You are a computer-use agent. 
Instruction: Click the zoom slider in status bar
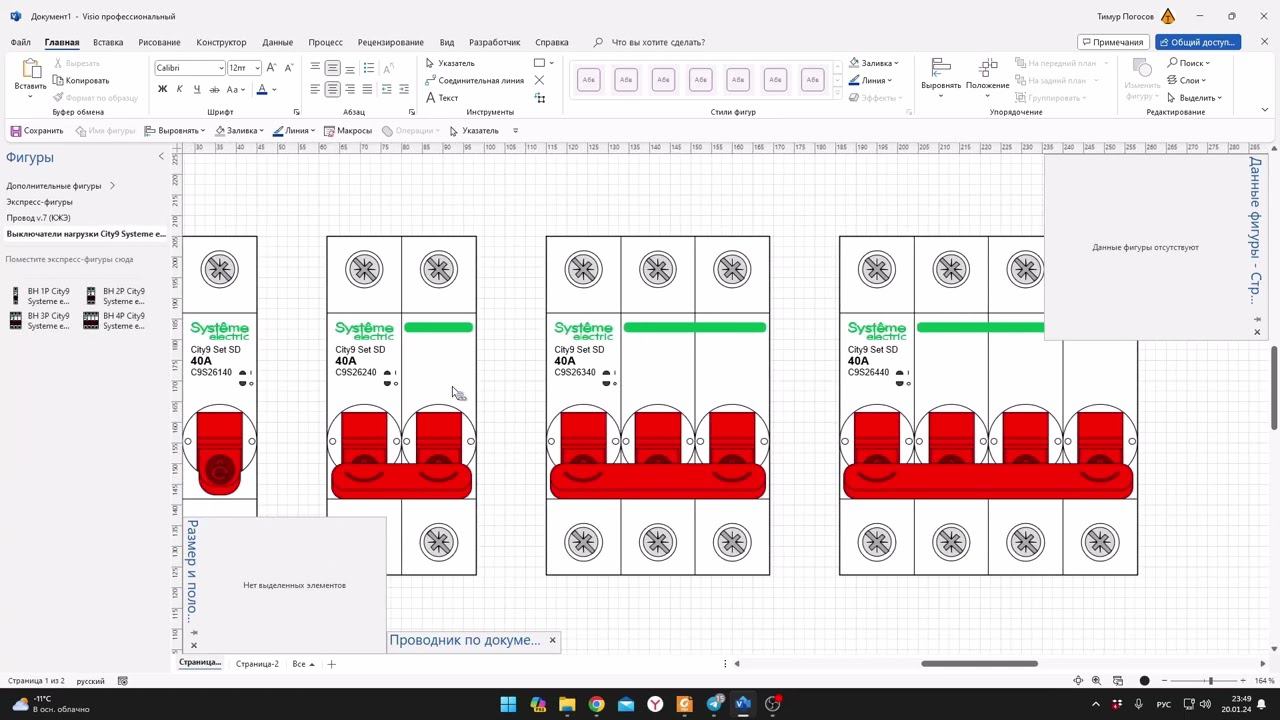(1210, 681)
